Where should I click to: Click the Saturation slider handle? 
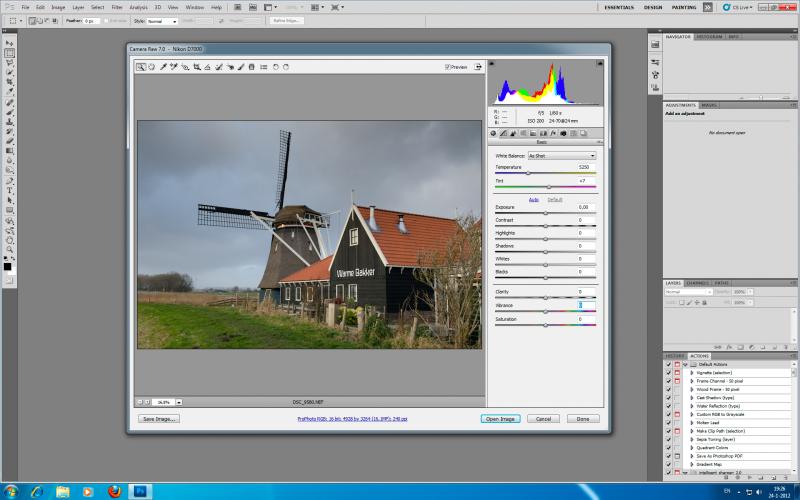click(545, 325)
